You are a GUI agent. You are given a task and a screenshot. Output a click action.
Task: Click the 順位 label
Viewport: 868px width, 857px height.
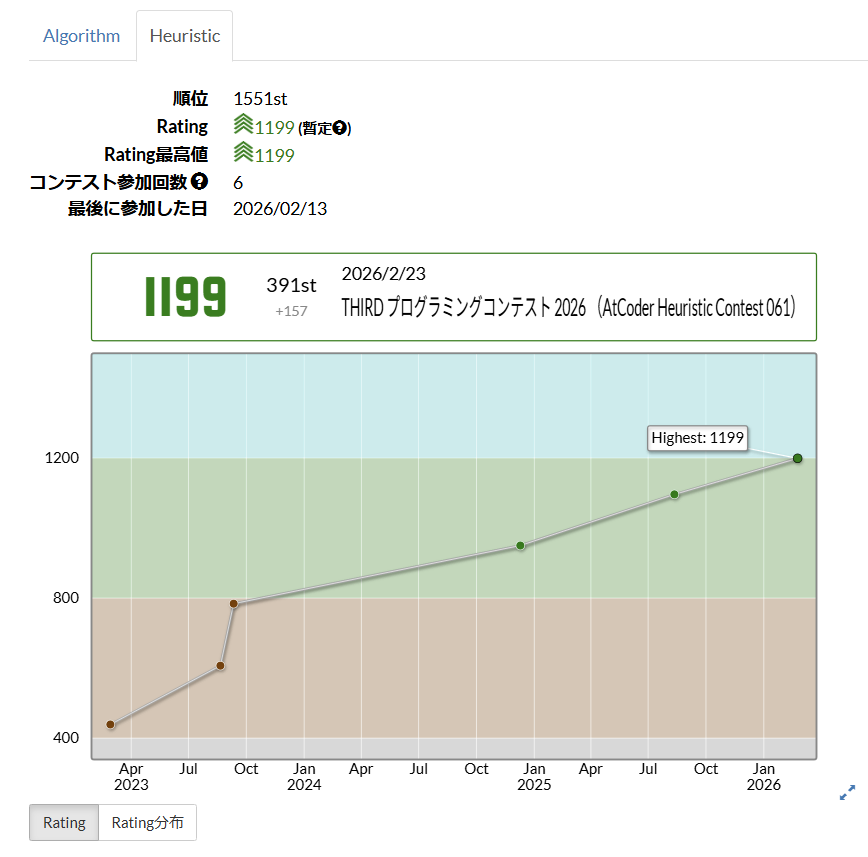tap(190, 99)
